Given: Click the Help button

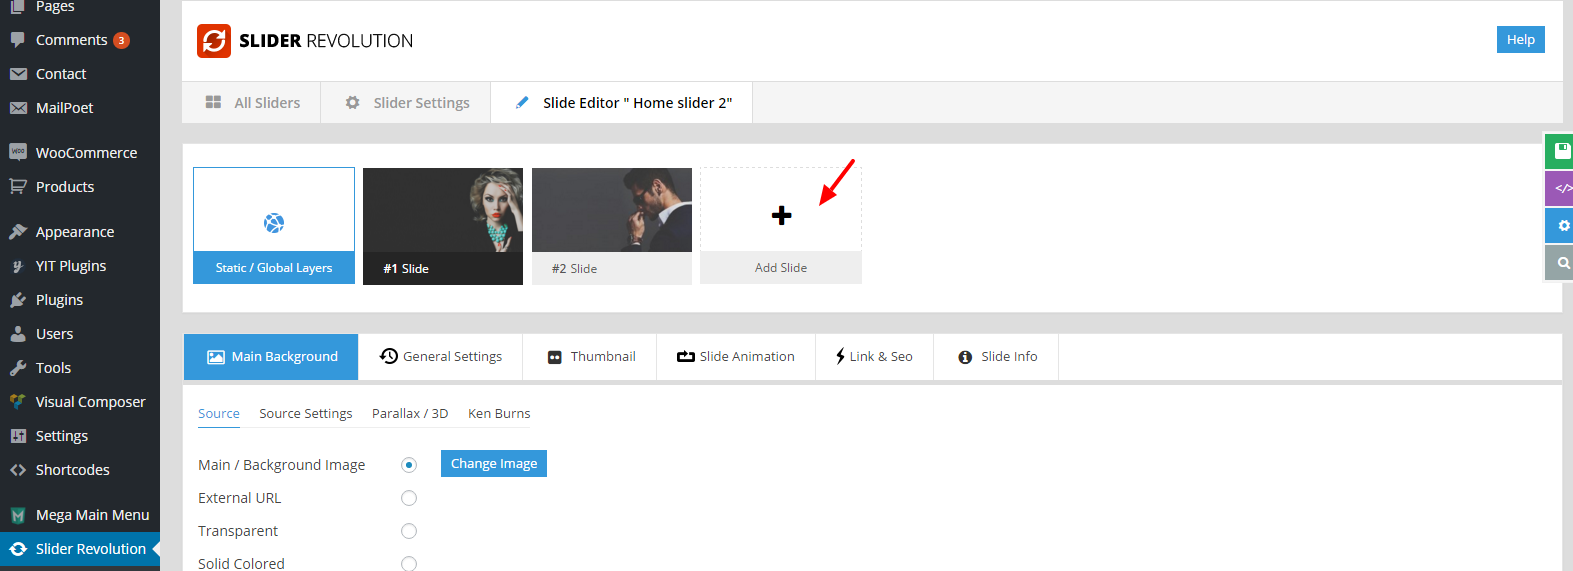Looking at the screenshot, I should [1521, 40].
